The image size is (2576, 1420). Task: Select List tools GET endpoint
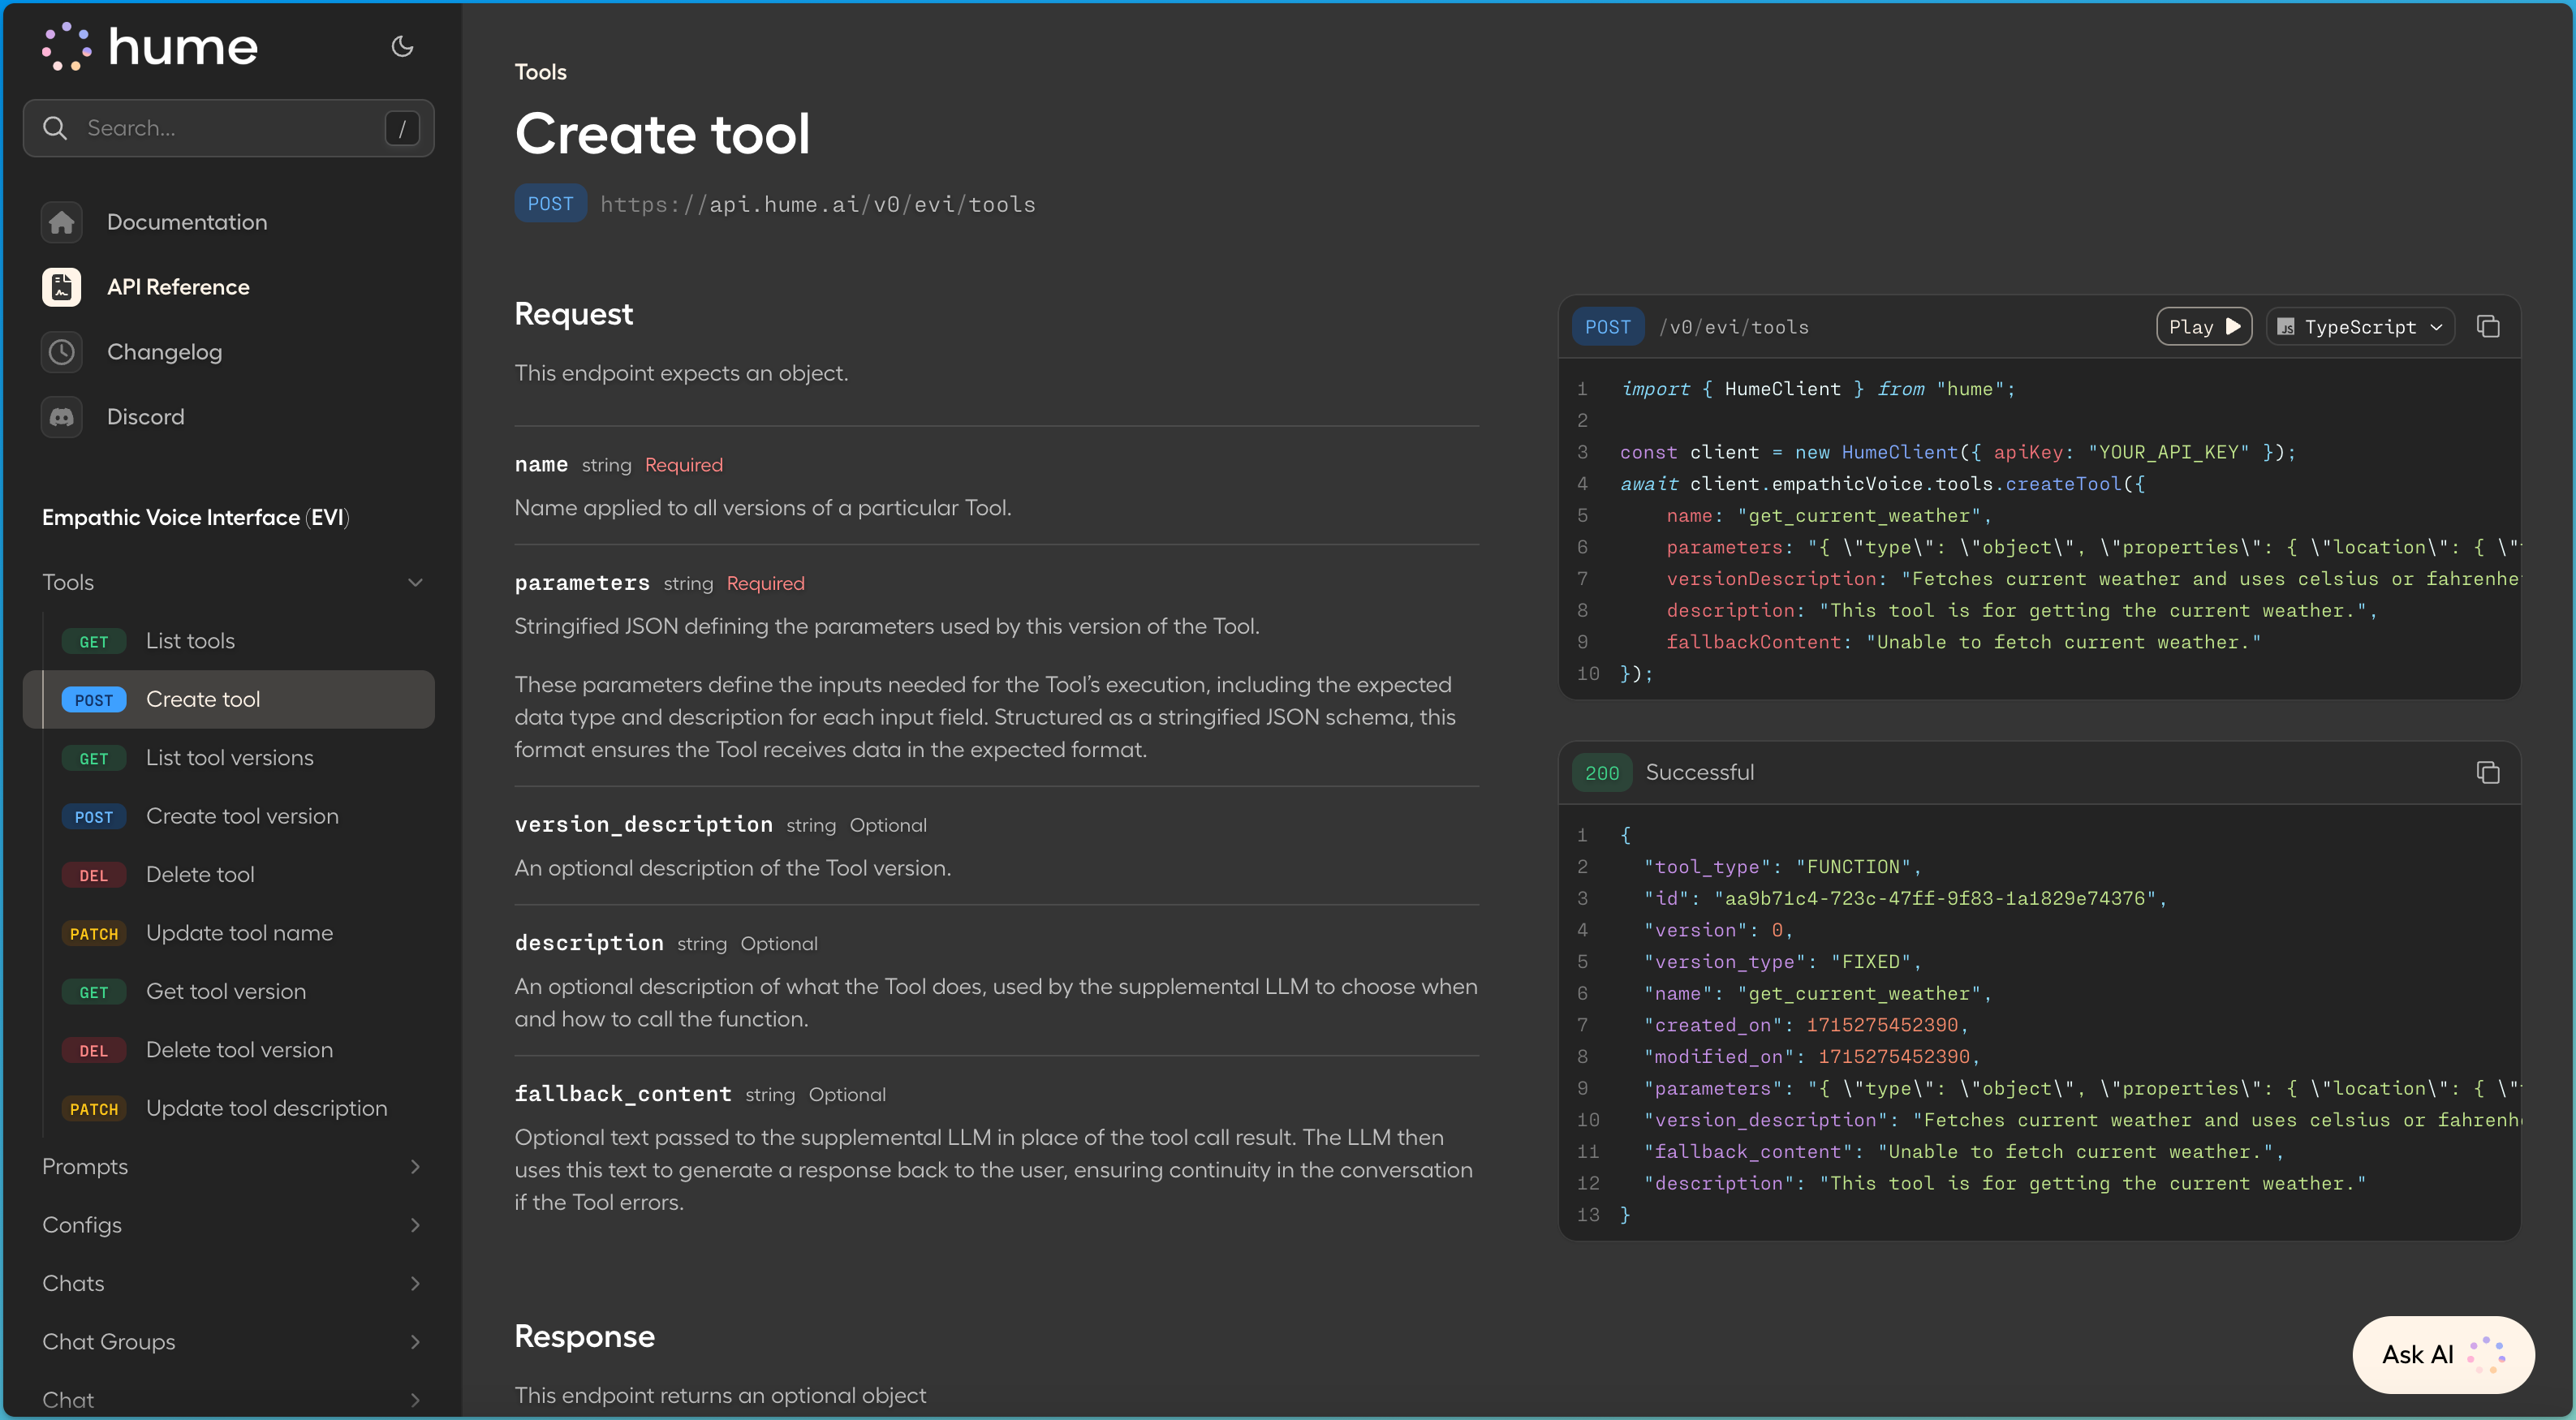(x=190, y=641)
